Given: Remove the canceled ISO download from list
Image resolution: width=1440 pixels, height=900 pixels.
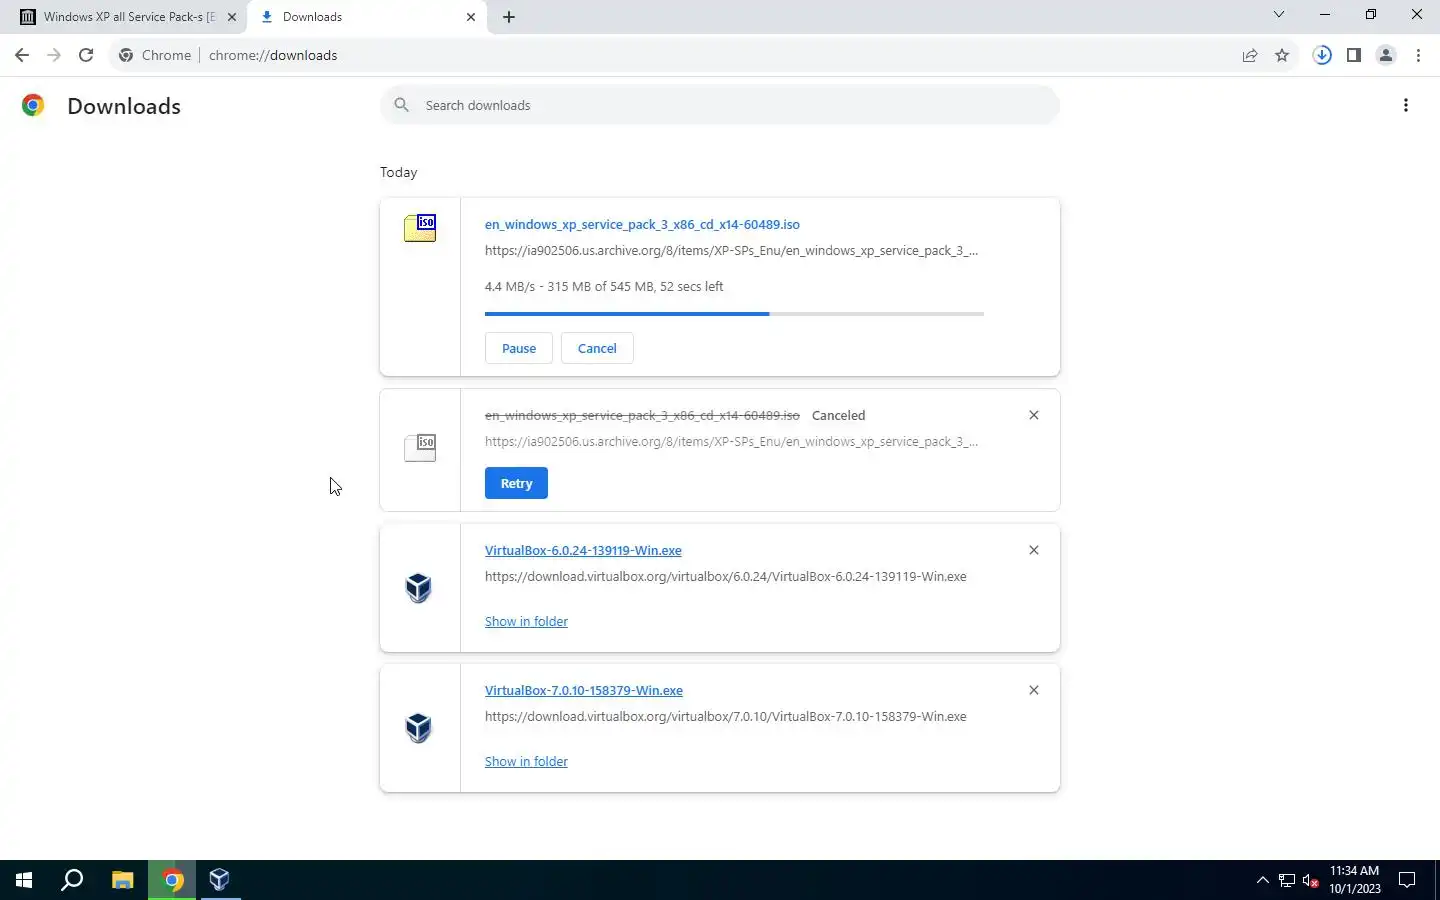Looking at the screenshot, I should click(1034, 415).
